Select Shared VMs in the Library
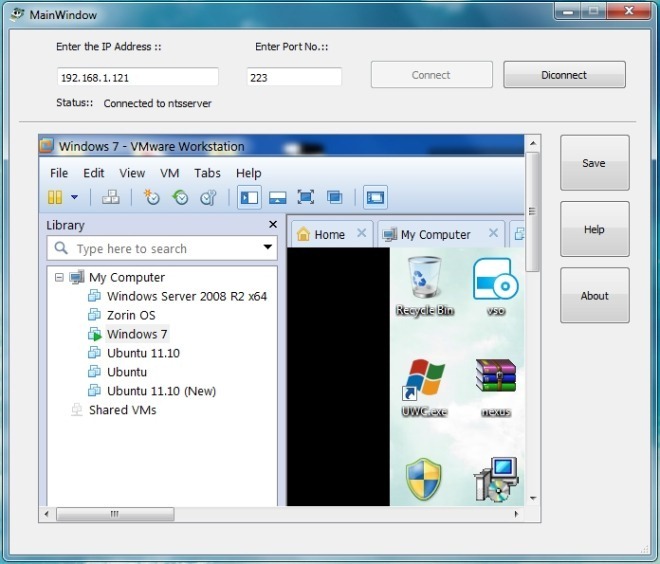Viewport: 660px width, 564px height. click(122, 410)
